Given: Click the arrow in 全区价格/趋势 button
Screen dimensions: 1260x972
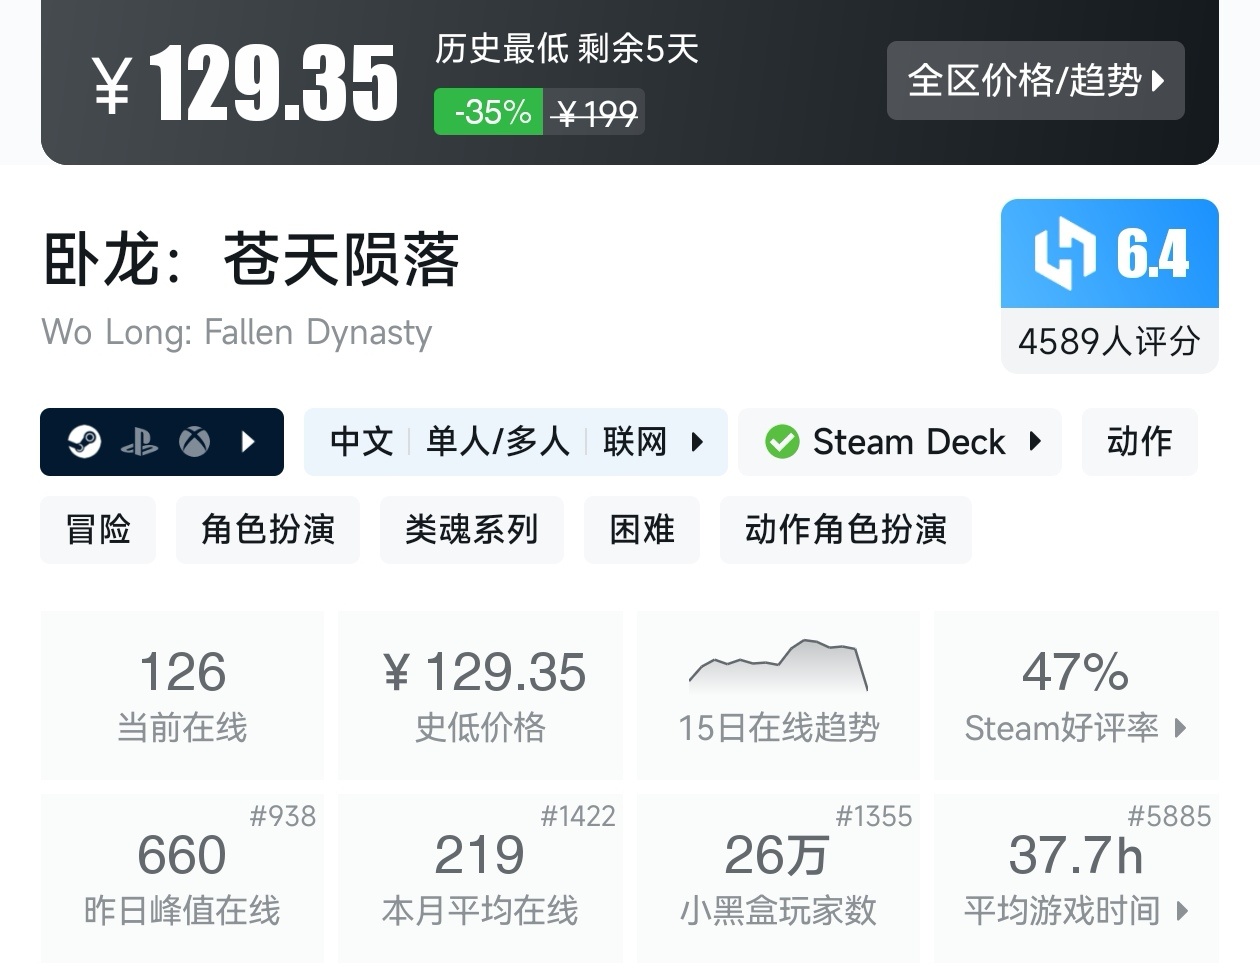Looking at the screenshot, I should click(x=1158, y=80).
